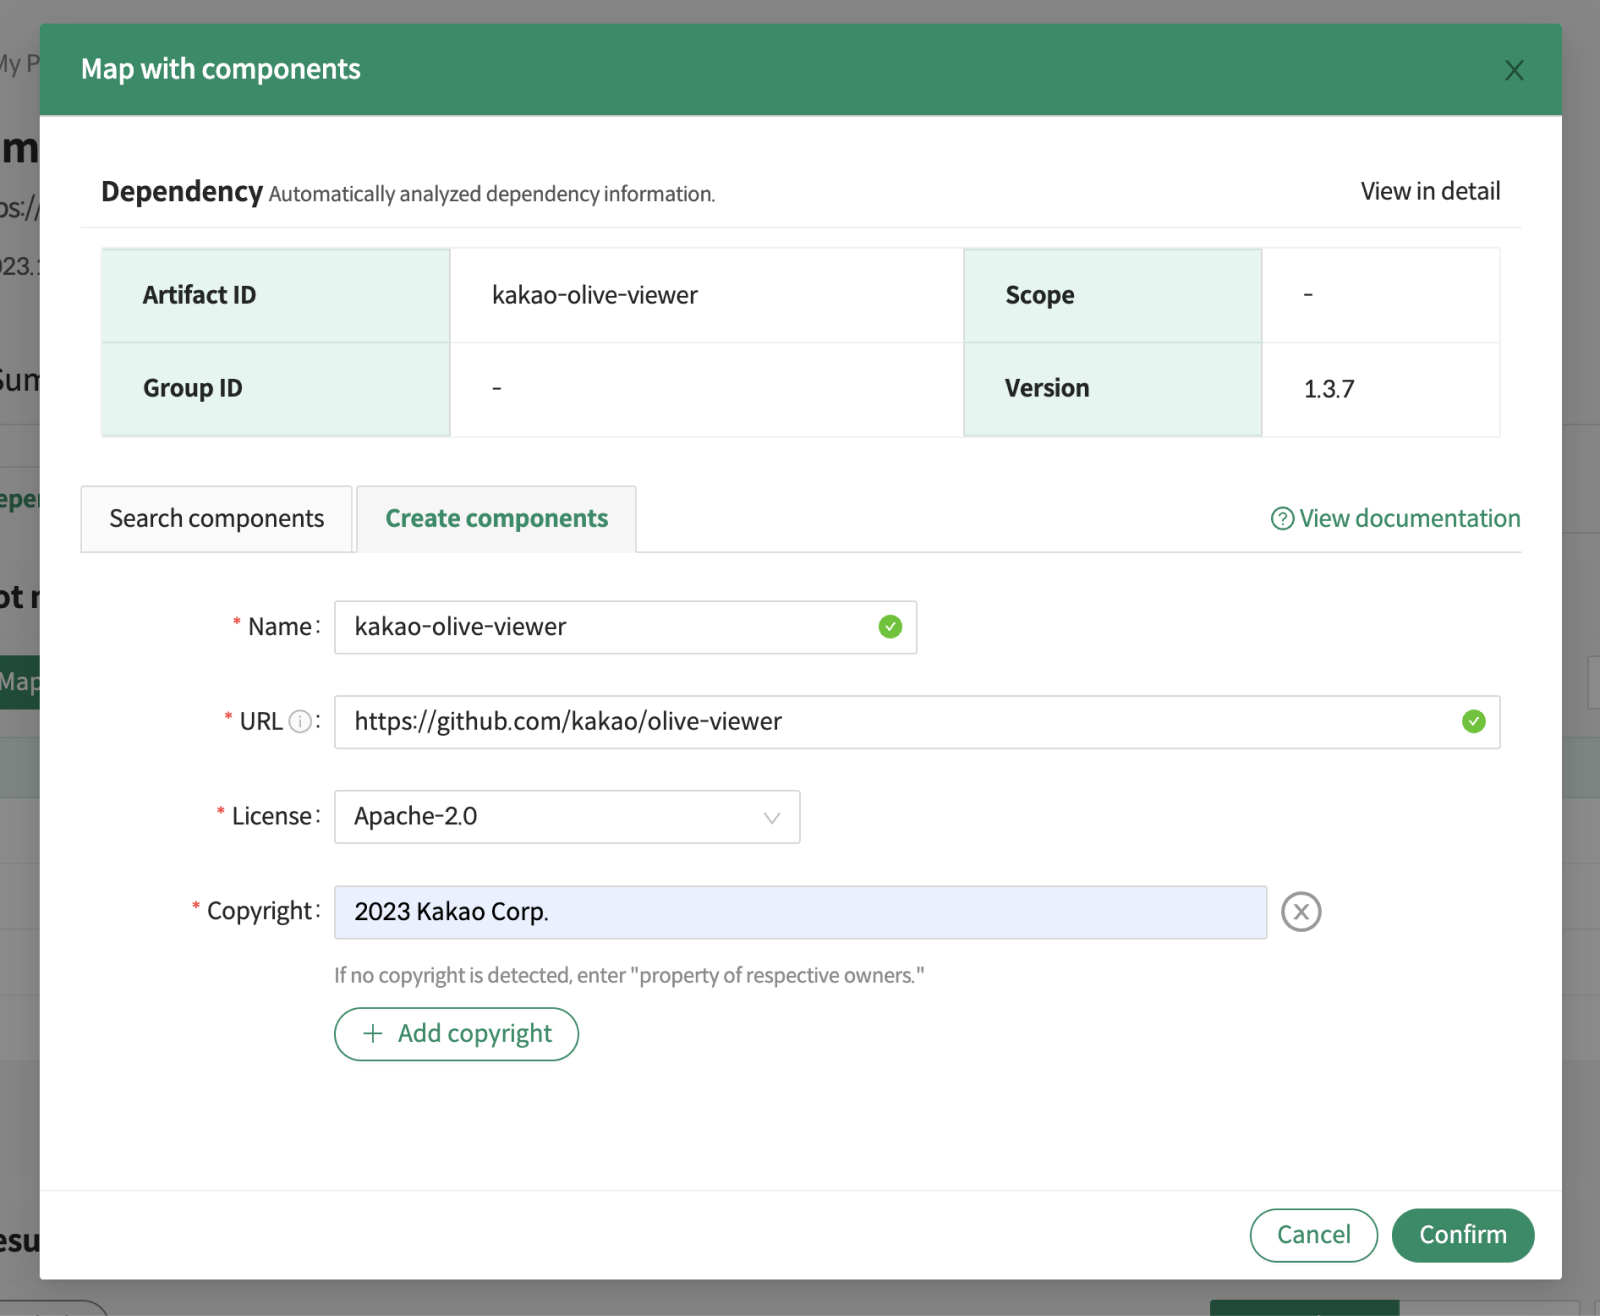Viewport: 1600px width, 1316px height.
Task: Remove the 2023 Kakao Corp. copyright entry
Action: pyautogui.click(x=1301, y=912)
